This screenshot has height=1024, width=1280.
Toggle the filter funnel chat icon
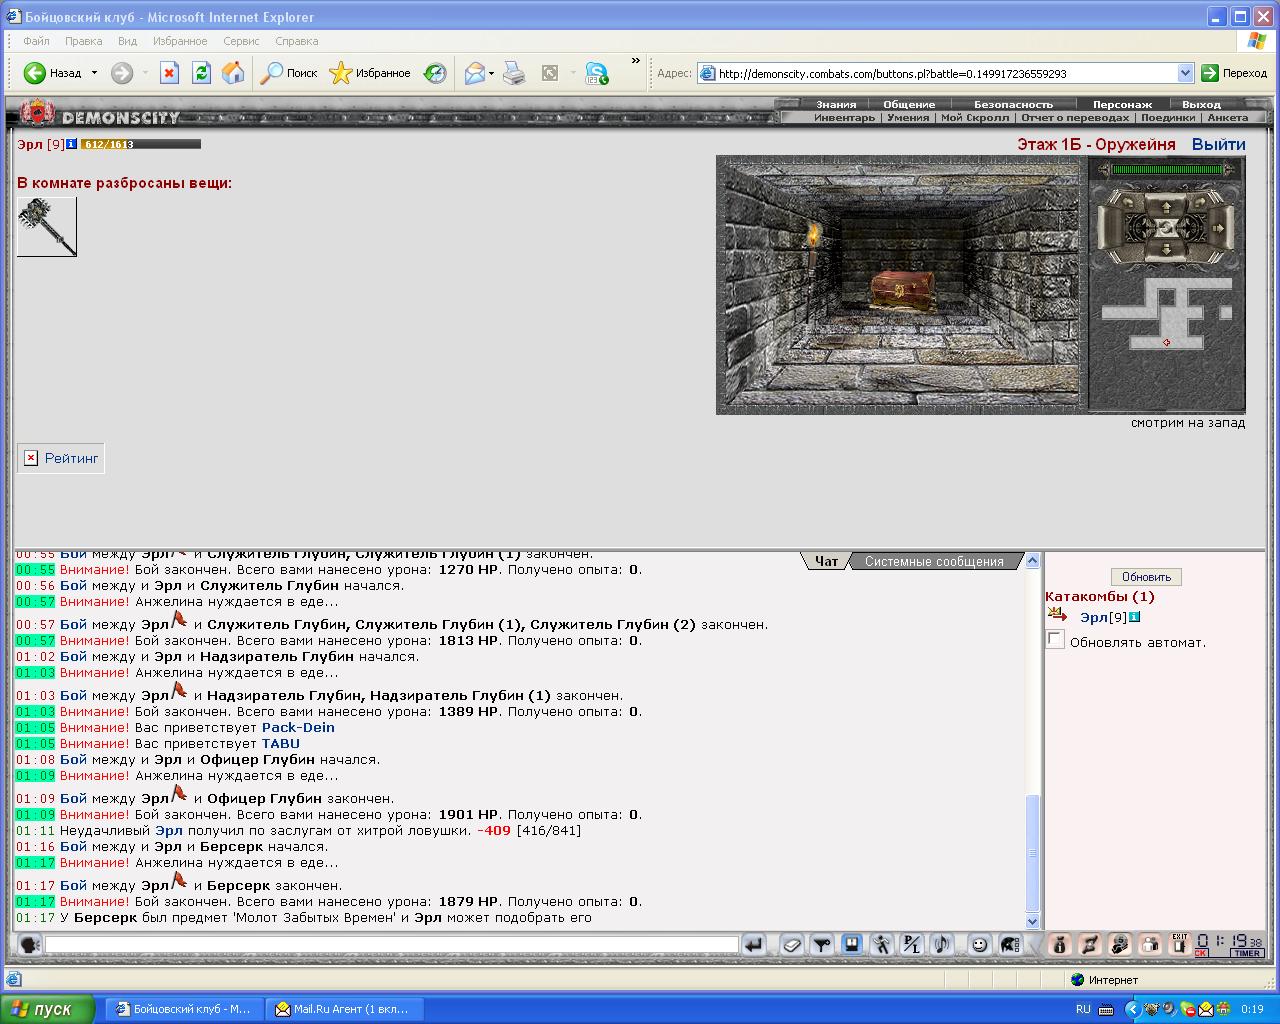[821, 944]
